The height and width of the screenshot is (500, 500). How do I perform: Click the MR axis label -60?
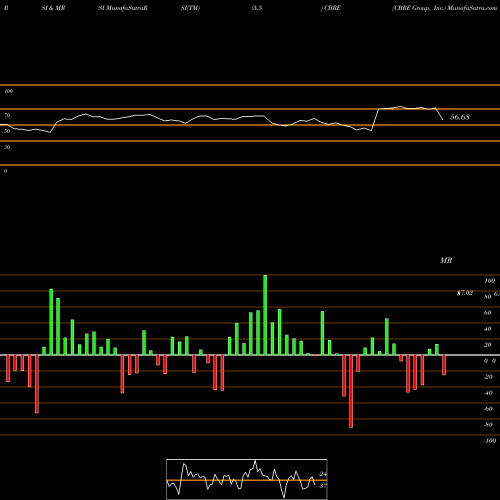coord(488,409)
